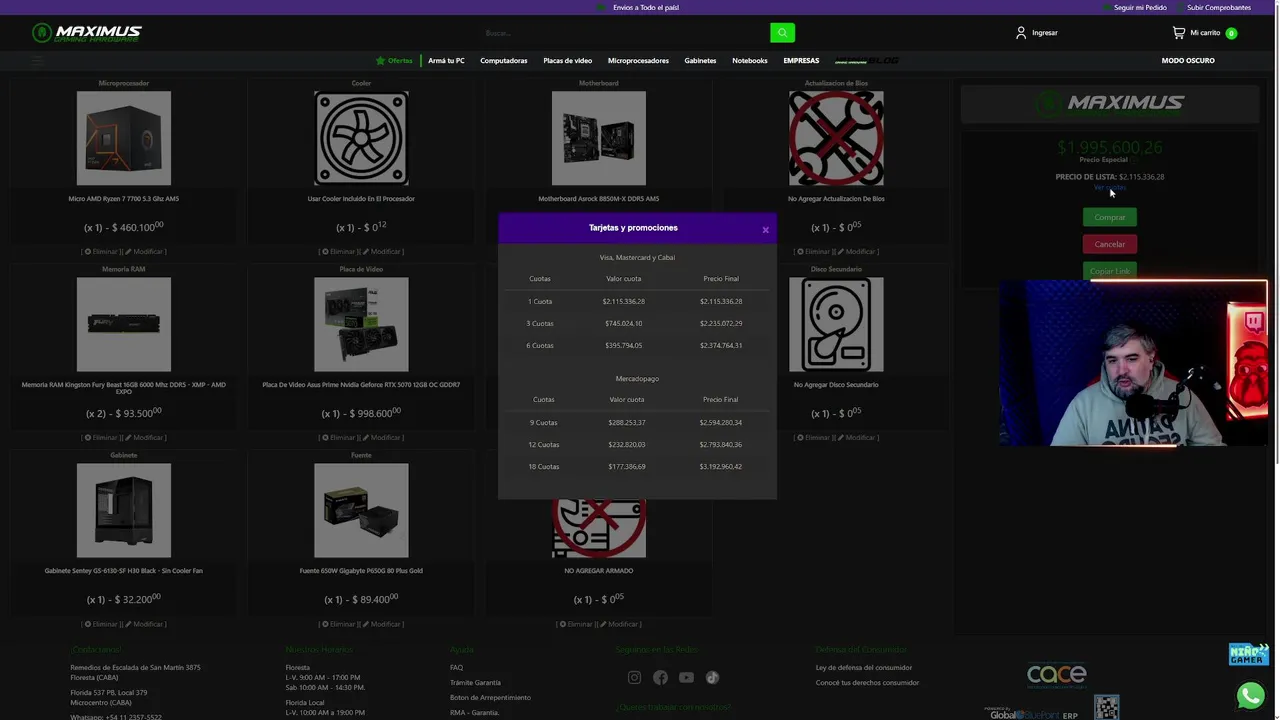
Task: Click Seguir mi Pedido link
Action: click(x=1140, y=7)
